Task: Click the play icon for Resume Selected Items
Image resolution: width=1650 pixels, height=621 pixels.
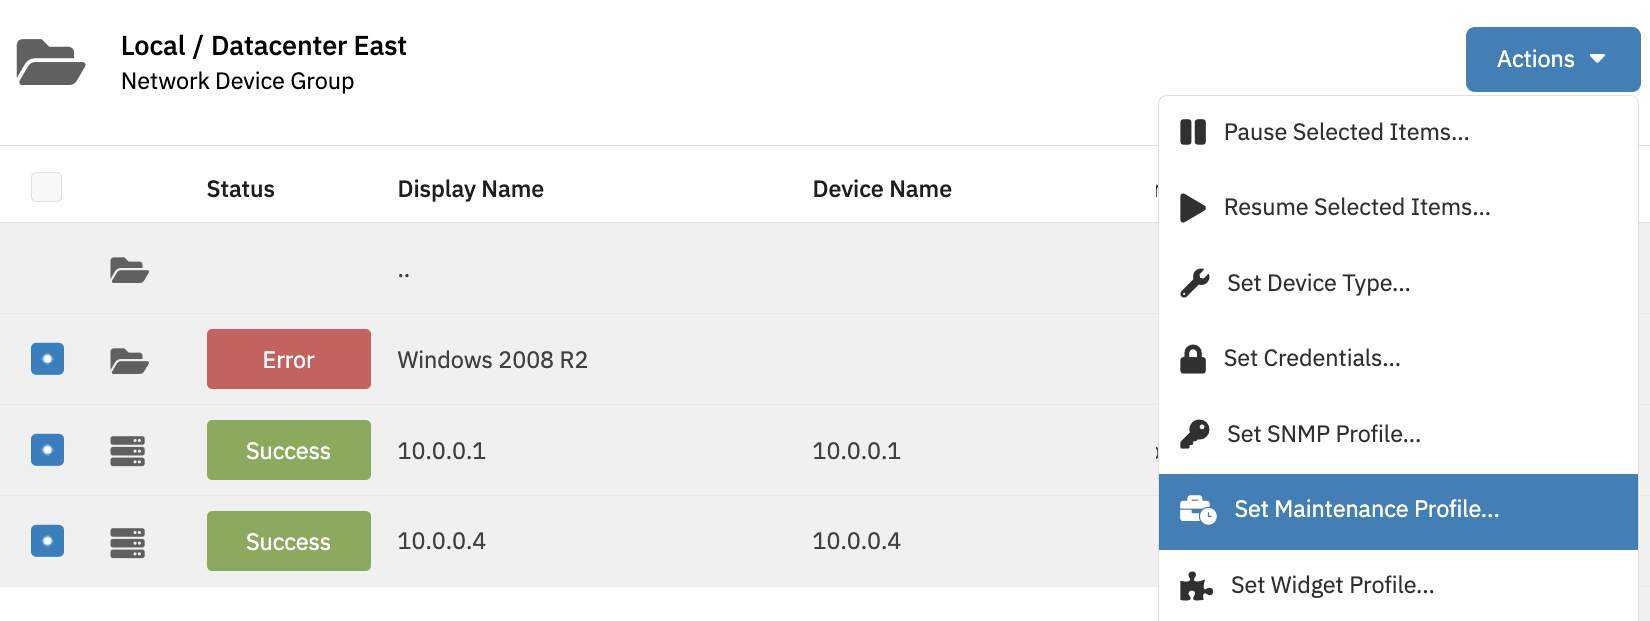Action: (1192, 207)
